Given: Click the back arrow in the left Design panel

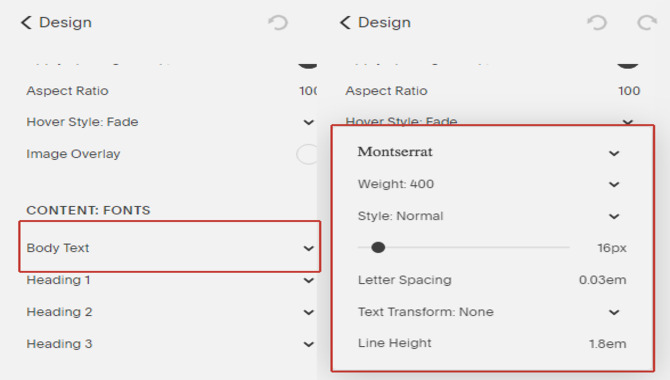Looking at the screenshot, I should click(26, 23).
